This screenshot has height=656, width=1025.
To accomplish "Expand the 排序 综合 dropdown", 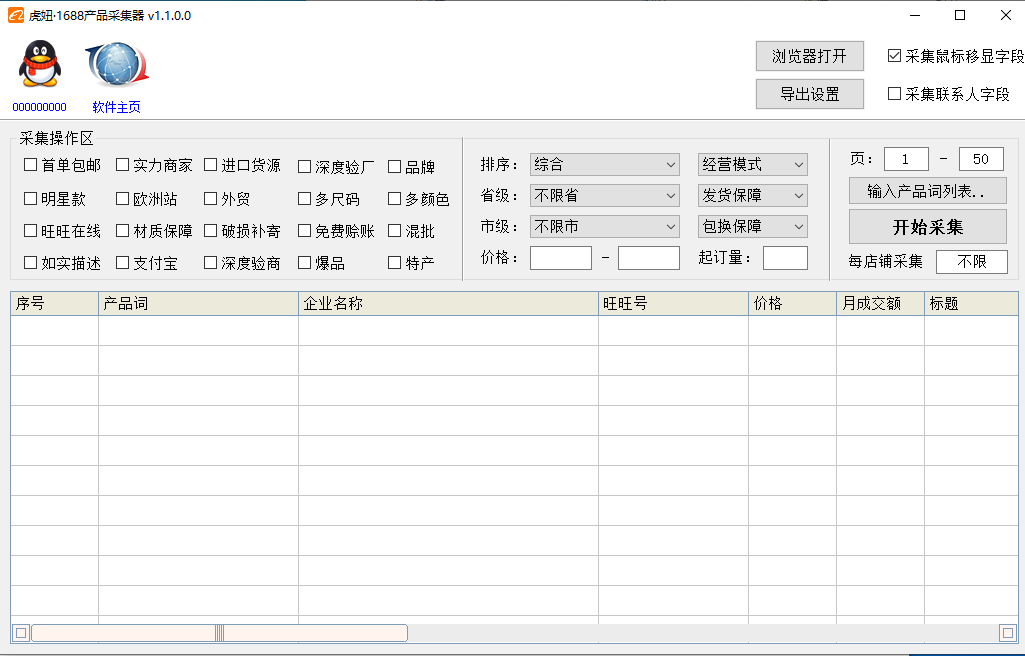I will 605,164.
